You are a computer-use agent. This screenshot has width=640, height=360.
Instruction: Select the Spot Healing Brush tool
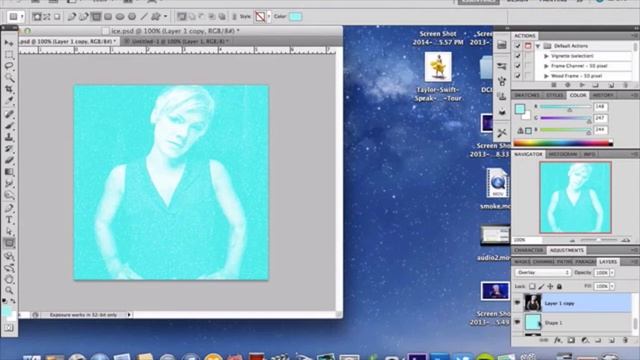(x=9, y=114)
